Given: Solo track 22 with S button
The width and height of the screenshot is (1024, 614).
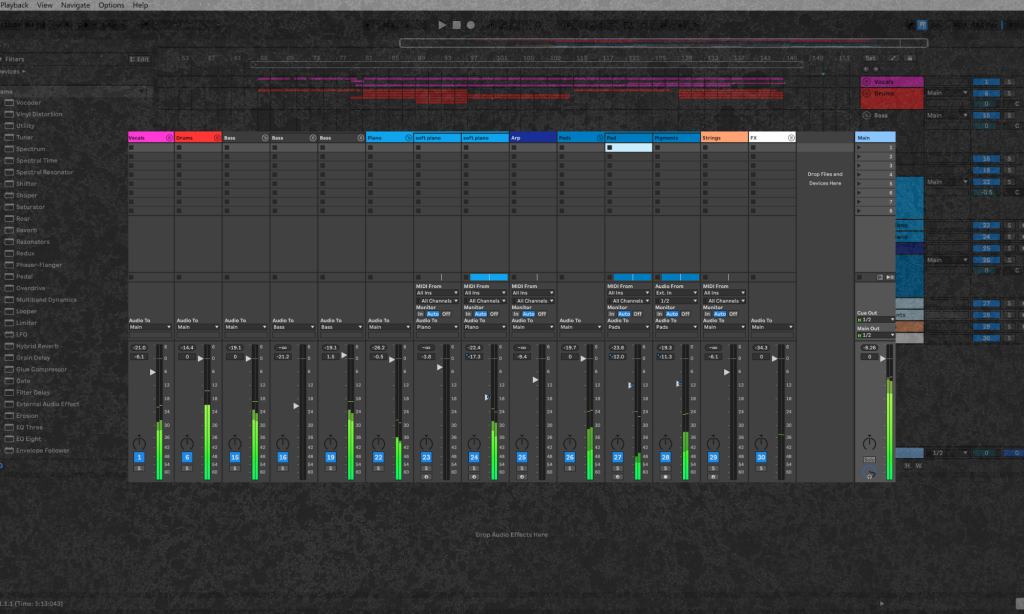Looking at the screenshot, I should tap(378, 468).
